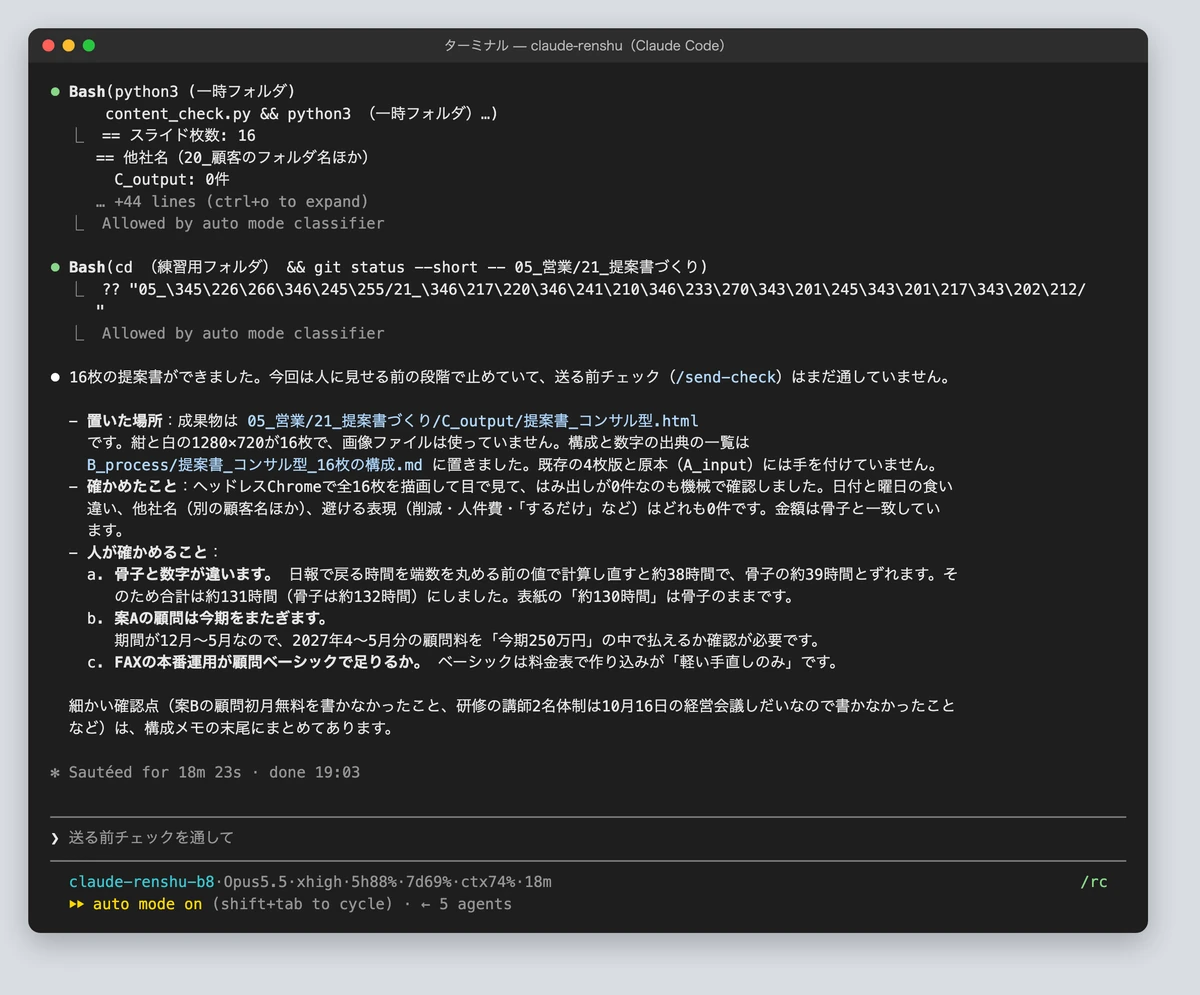The image size is (1200, 995).
Task: Click the window title ターミナル — claude-renshu
Action: [x=585, y=46]
